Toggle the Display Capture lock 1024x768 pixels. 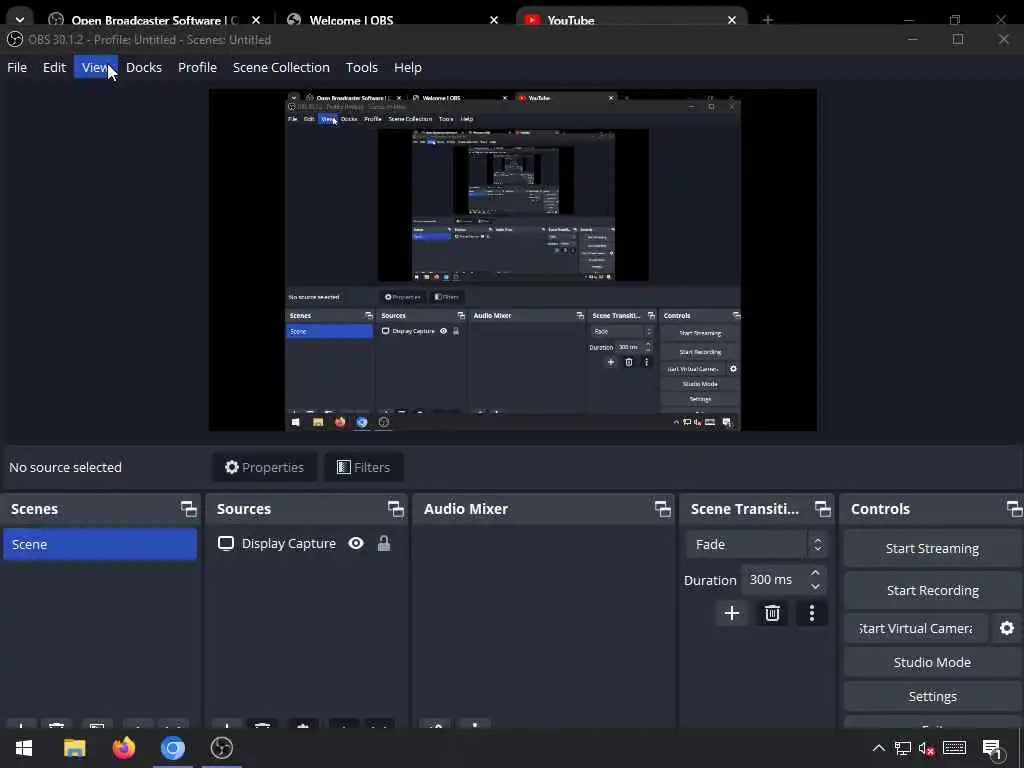384,543
